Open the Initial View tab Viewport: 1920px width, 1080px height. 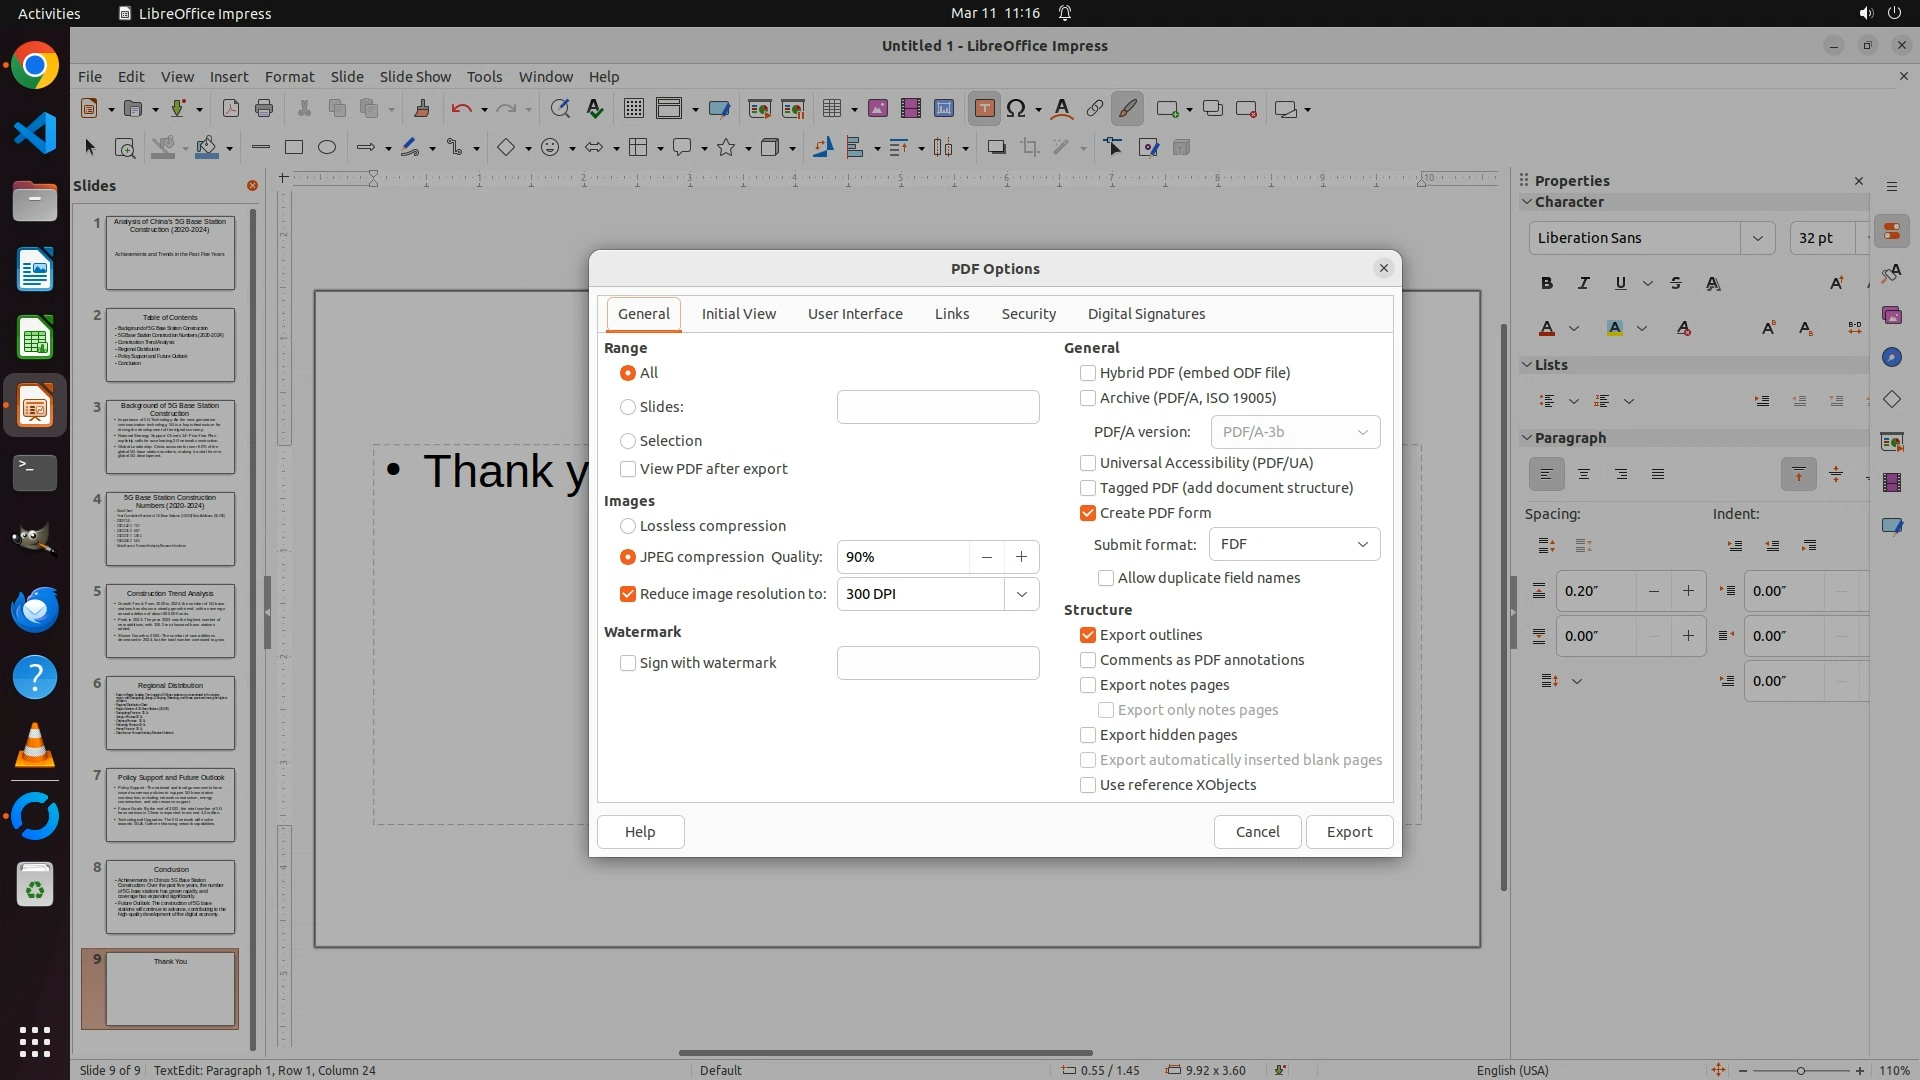(738, 314)
